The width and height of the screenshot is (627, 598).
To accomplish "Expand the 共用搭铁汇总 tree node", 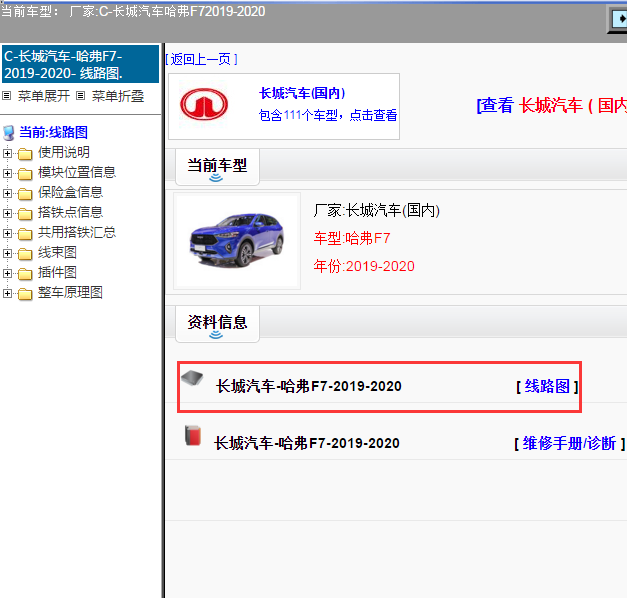I will [x=7, y=233].
